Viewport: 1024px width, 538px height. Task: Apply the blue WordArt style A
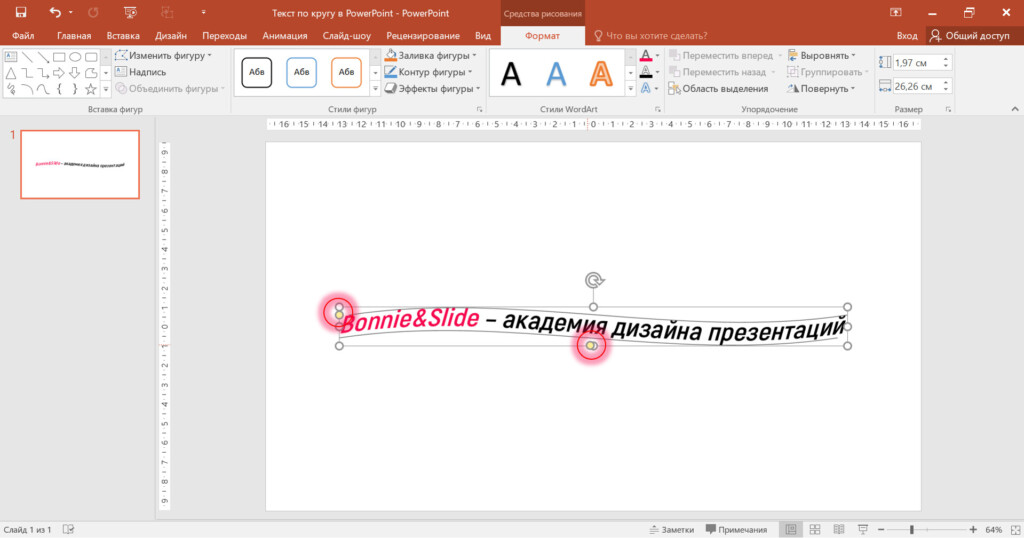556,74
